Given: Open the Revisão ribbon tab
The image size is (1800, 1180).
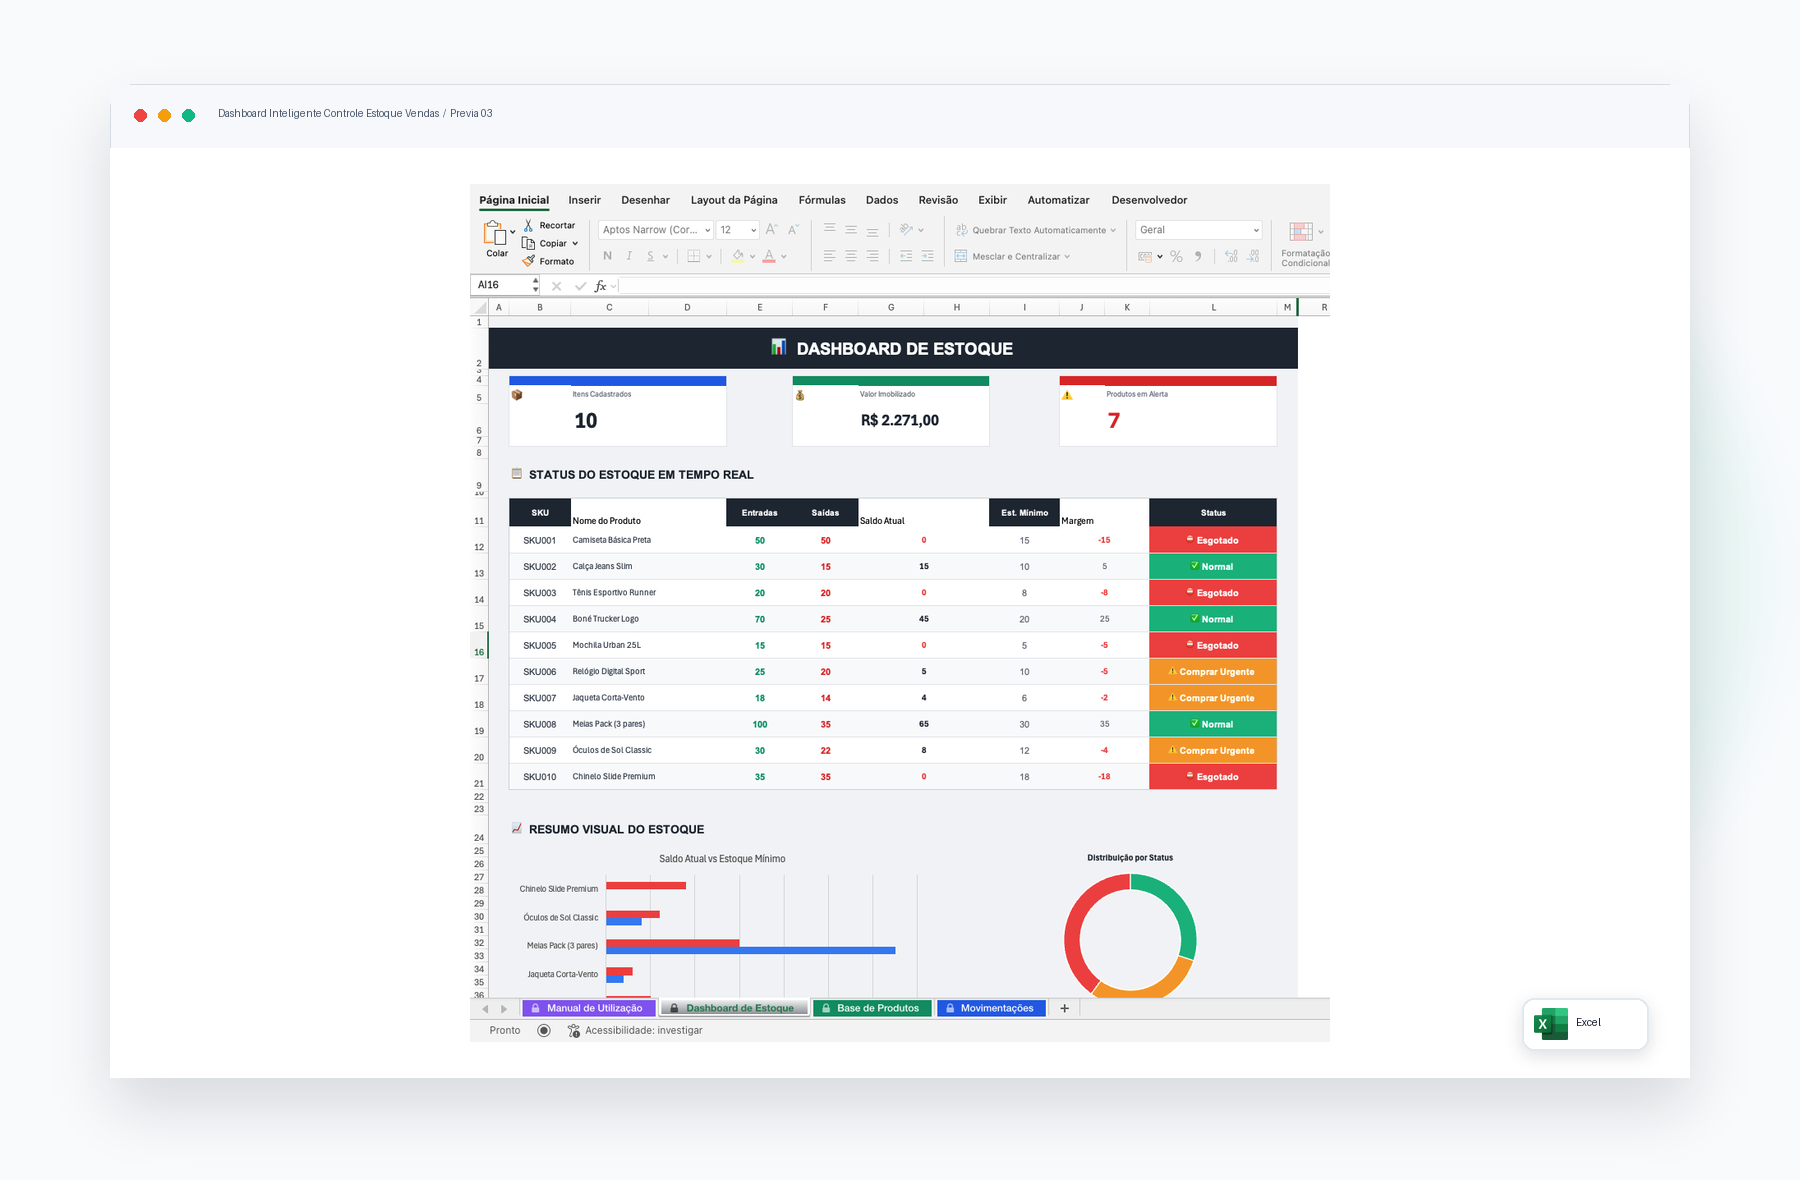Looking at the screenshot, I should pos(938,200).
